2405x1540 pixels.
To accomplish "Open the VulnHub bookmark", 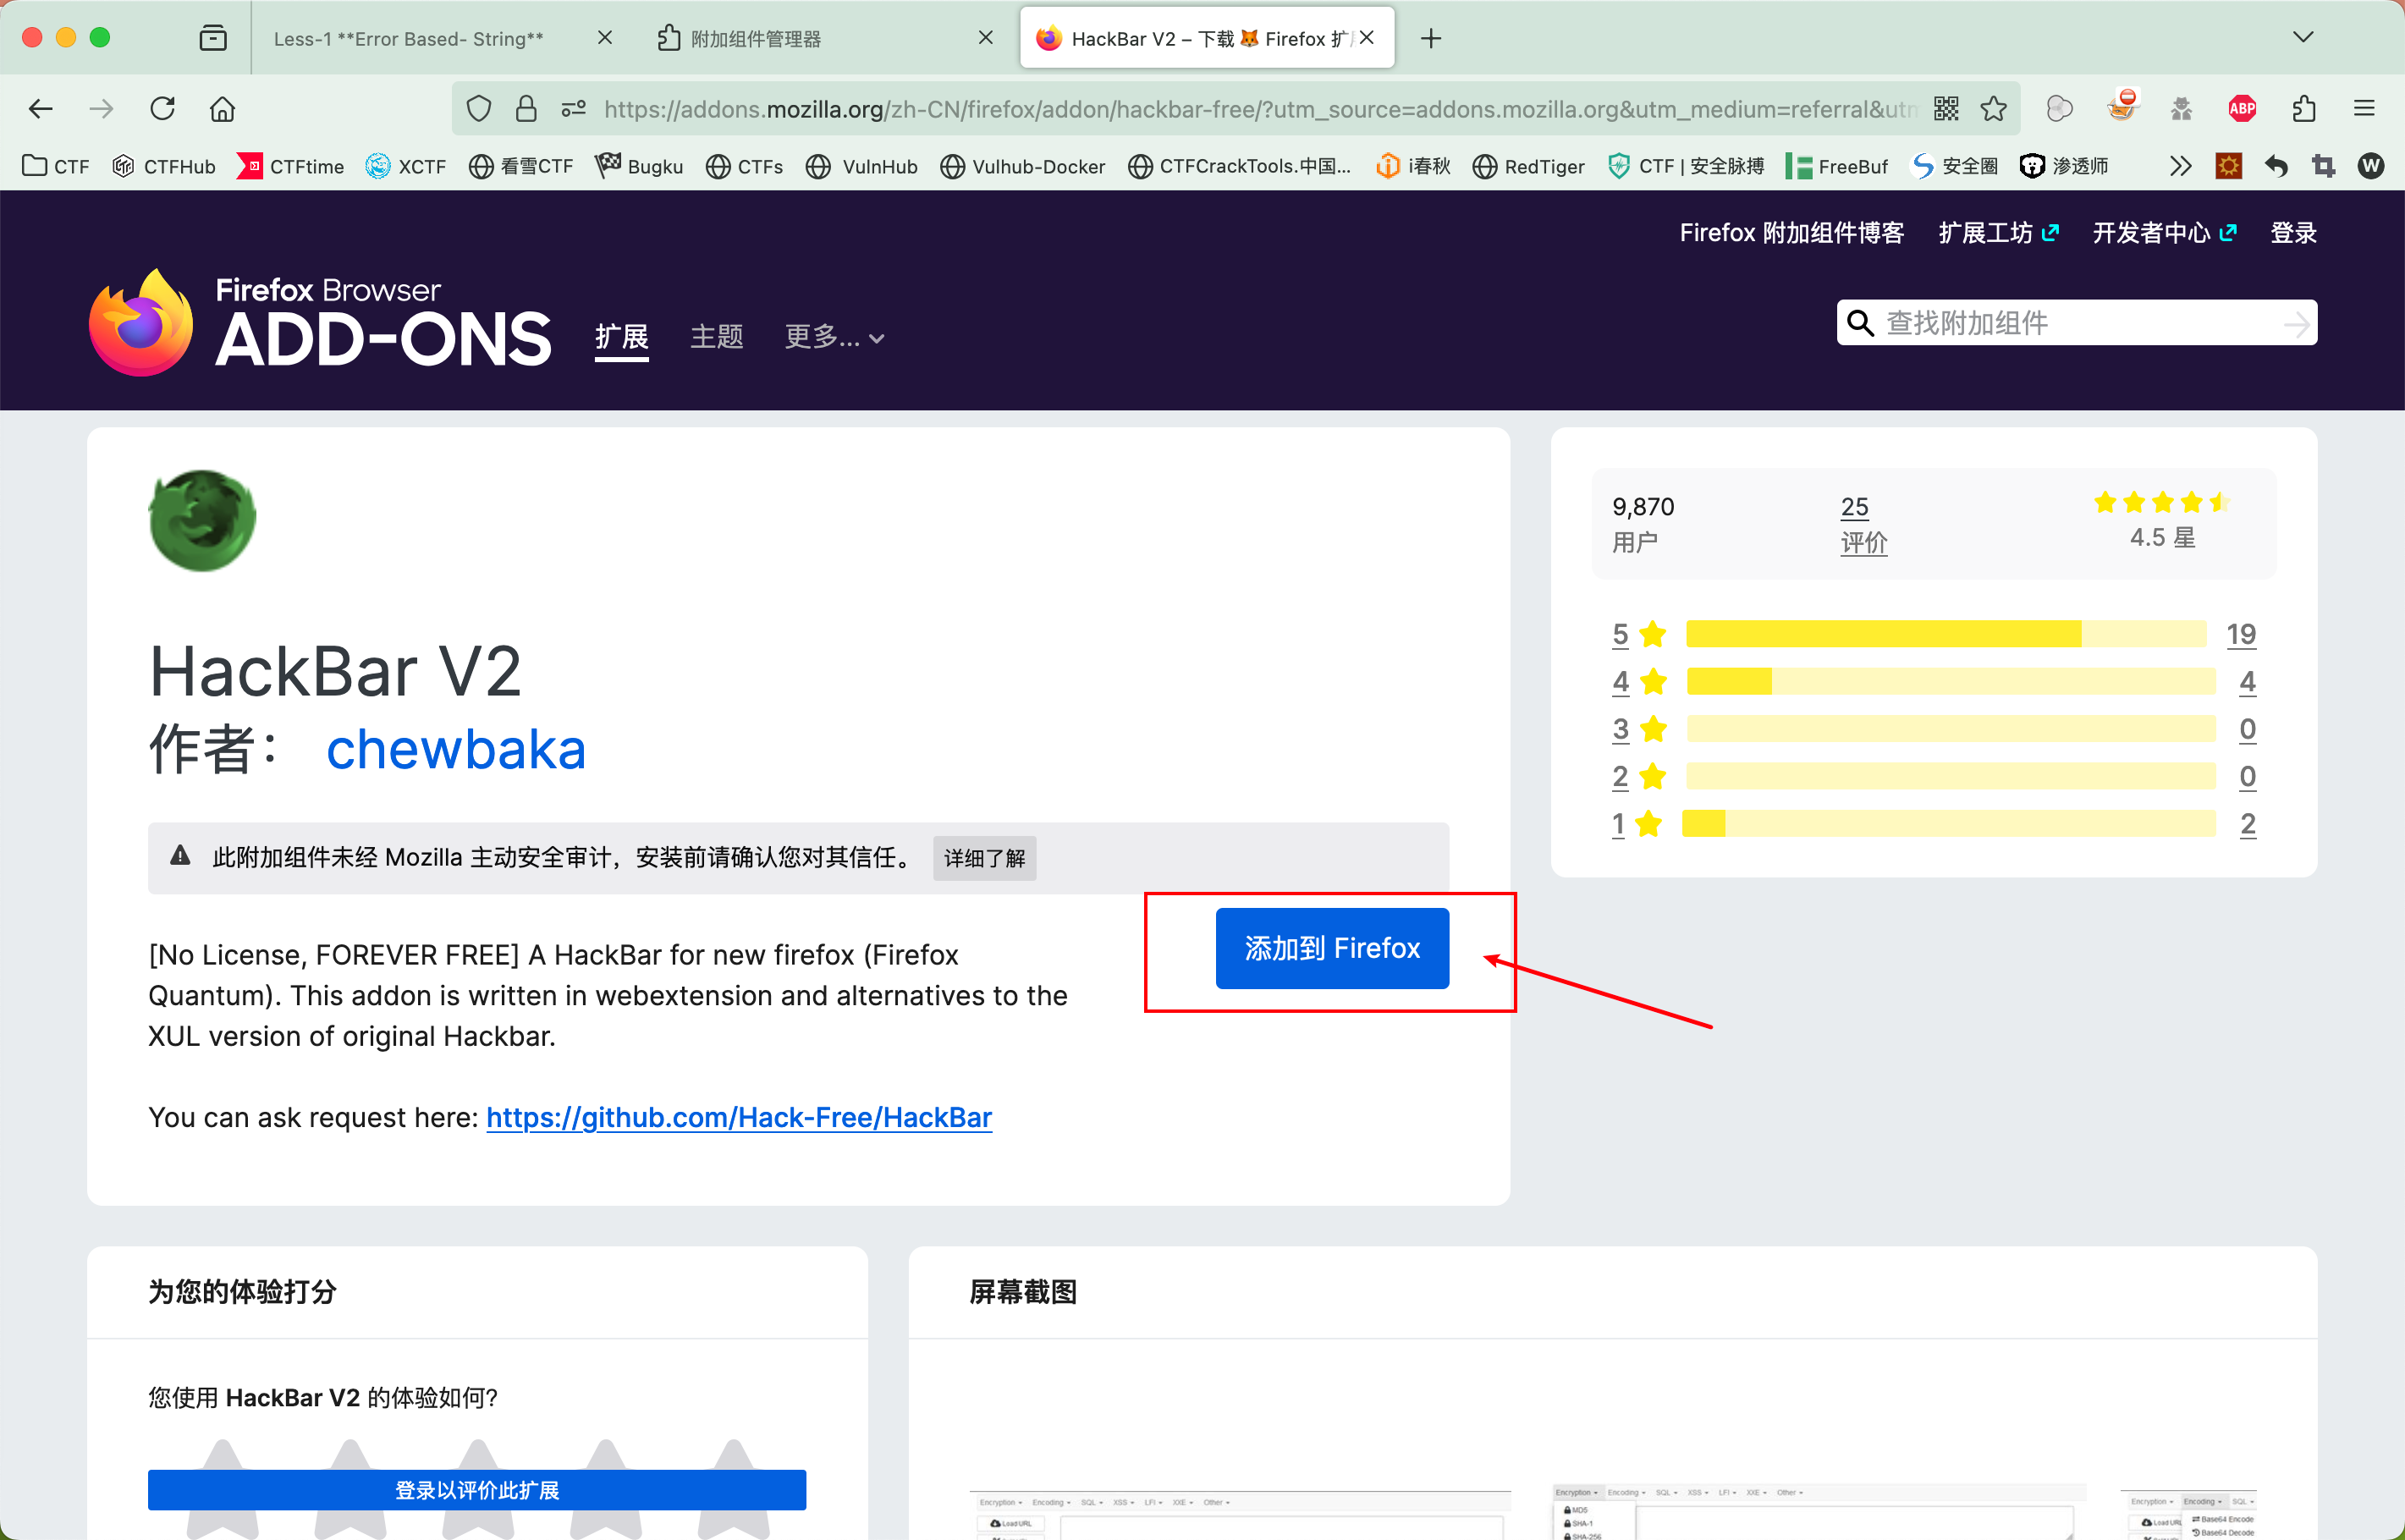I will coord(861,166).
